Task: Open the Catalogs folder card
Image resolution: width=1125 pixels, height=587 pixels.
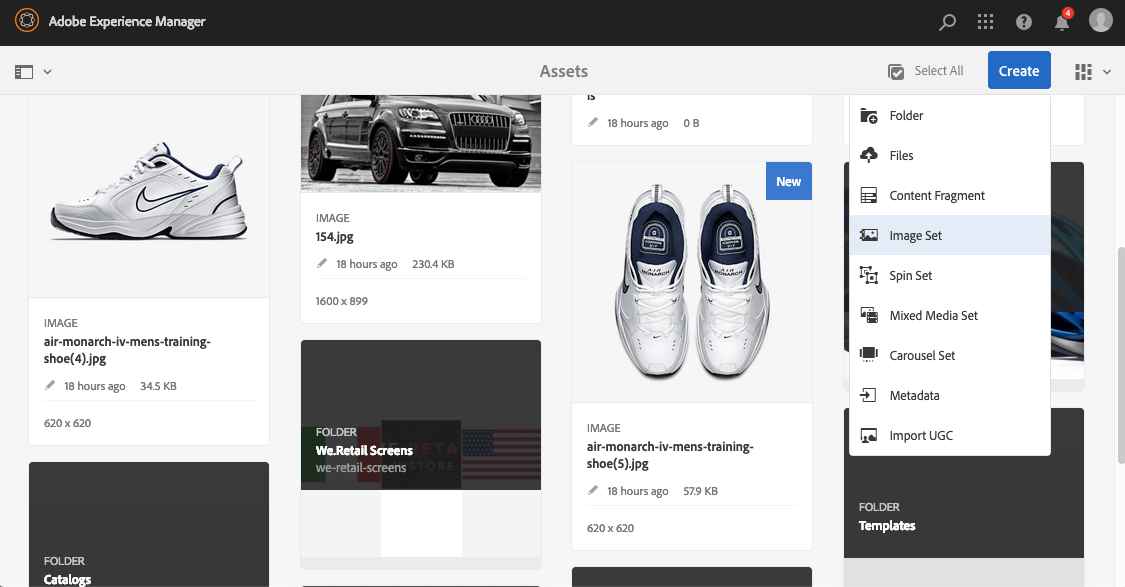Action: point(149,525)
